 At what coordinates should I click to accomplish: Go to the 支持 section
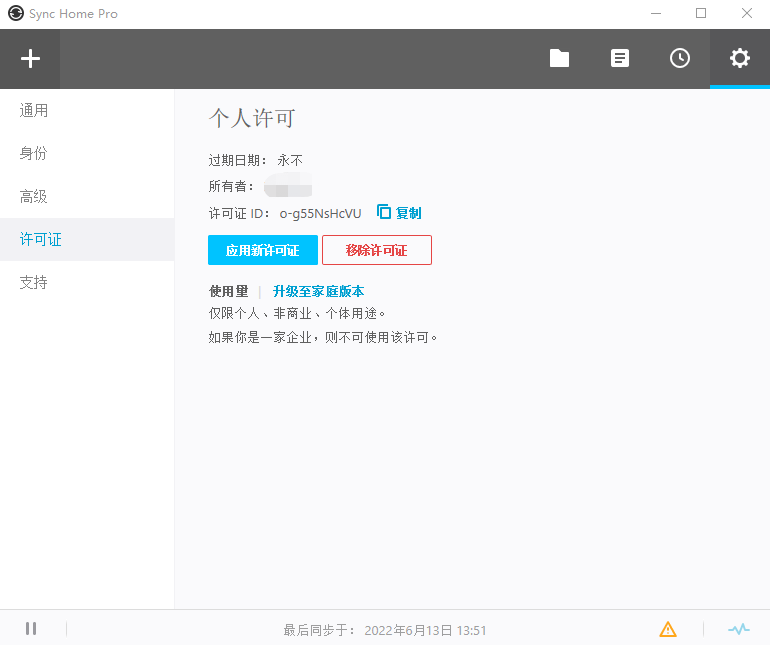34,283
